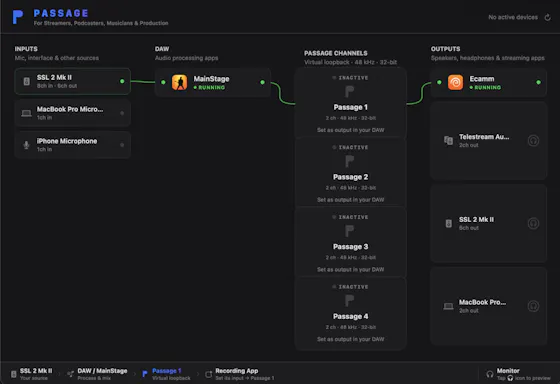This screenshot has height=384, width=560.
Task: Click the footer DAW routing icon
Action: click(x=70, y=374)
